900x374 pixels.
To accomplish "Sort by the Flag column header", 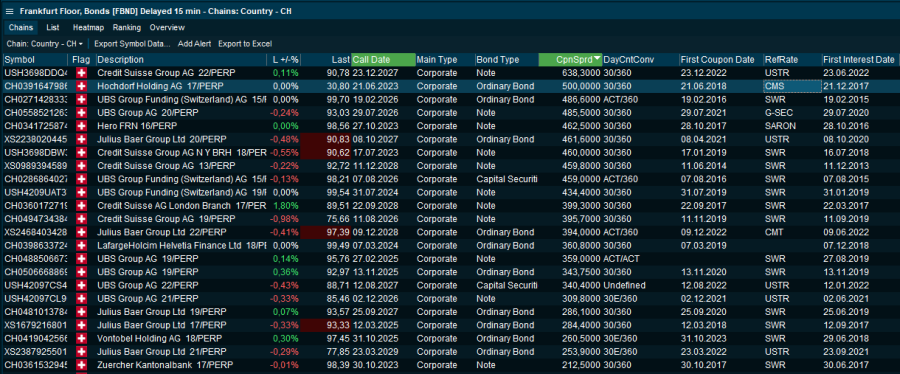I will pos(82,60).
